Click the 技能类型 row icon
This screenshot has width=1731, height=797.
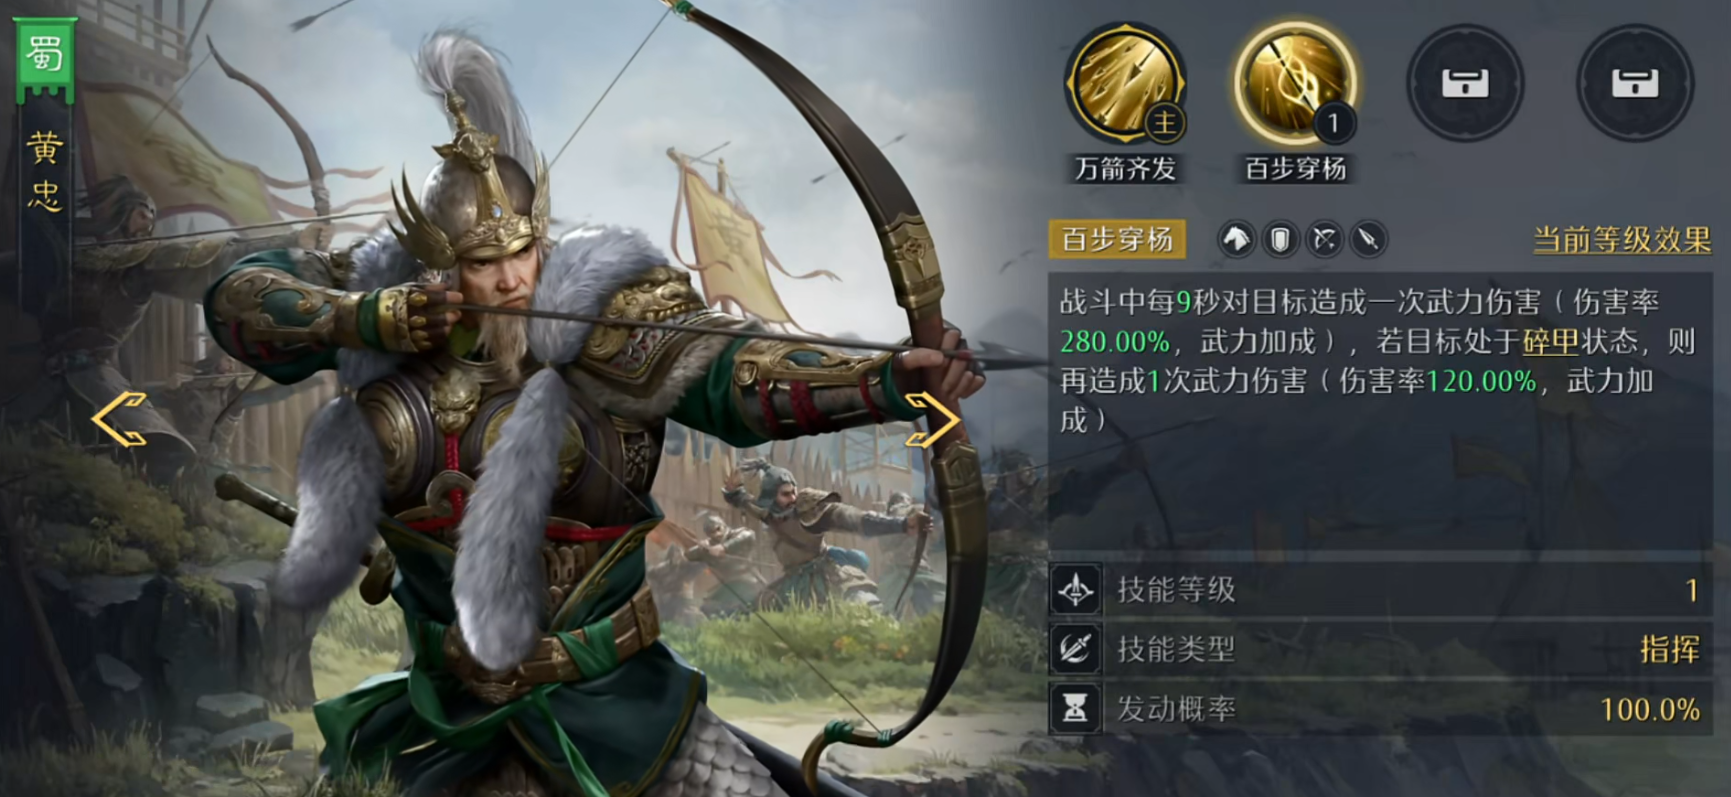pyautogui.click(x=1075, y=649)
